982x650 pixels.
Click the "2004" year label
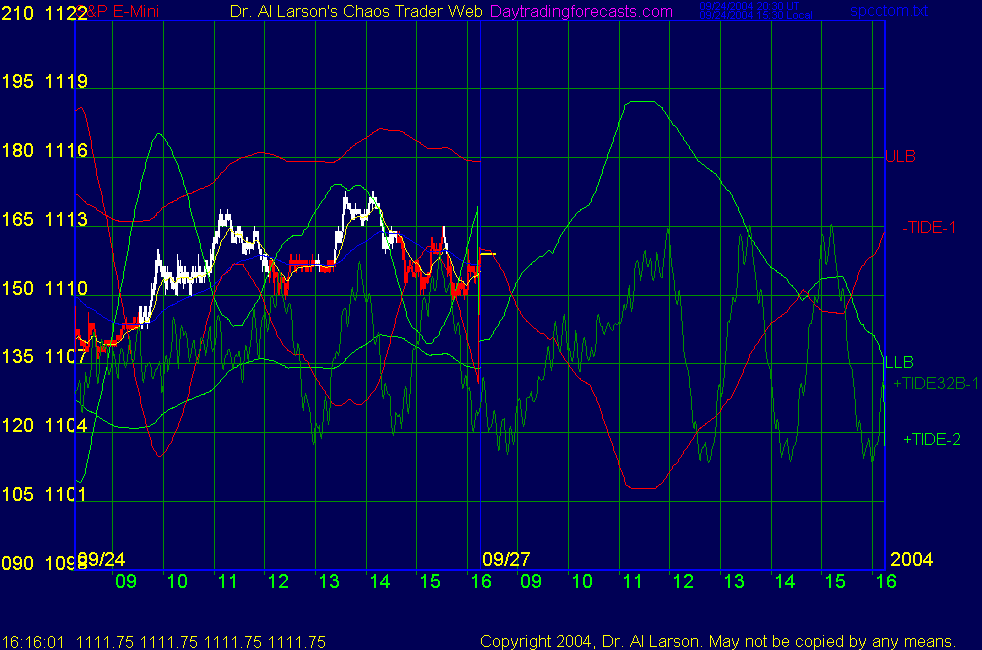pos(911,559)
